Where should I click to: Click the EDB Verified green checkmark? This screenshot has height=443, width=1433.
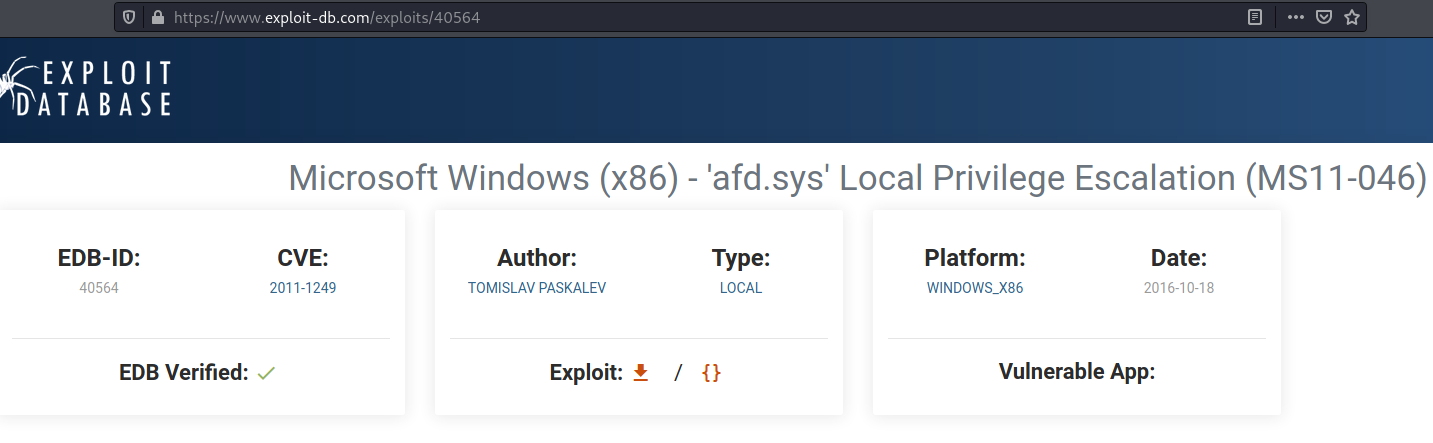266,374
